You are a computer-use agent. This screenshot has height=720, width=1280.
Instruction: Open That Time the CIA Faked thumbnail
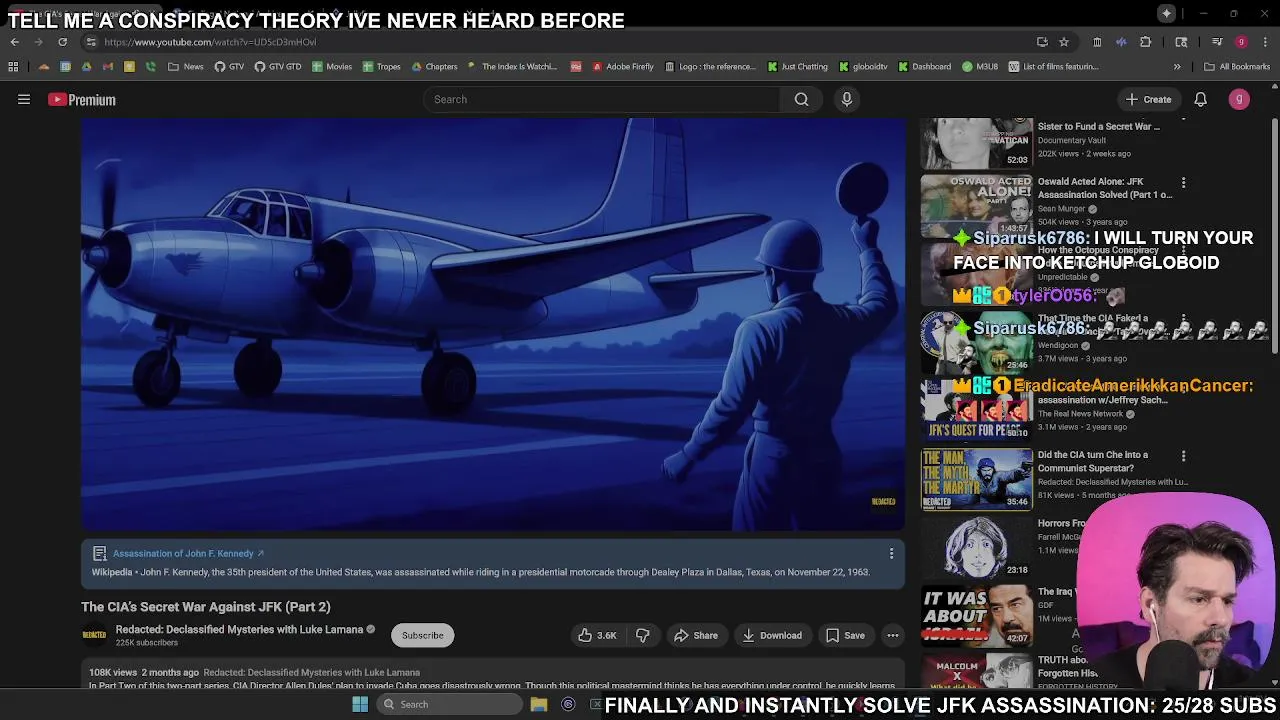click(976, 341)
